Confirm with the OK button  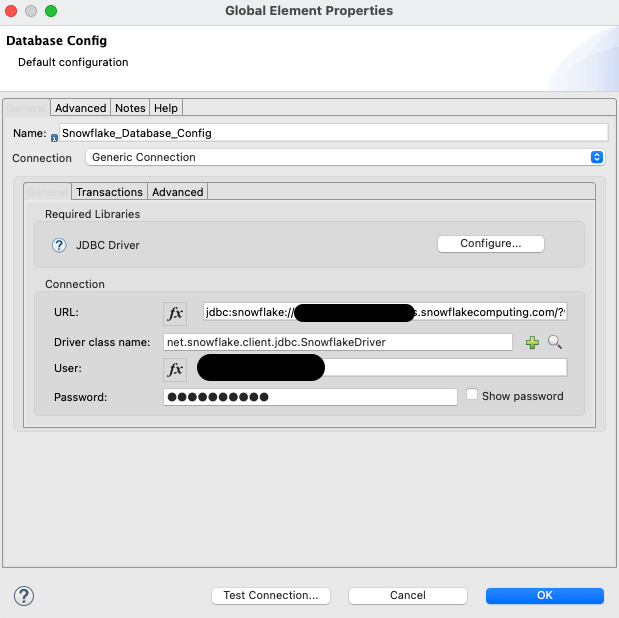coord(545,595)
